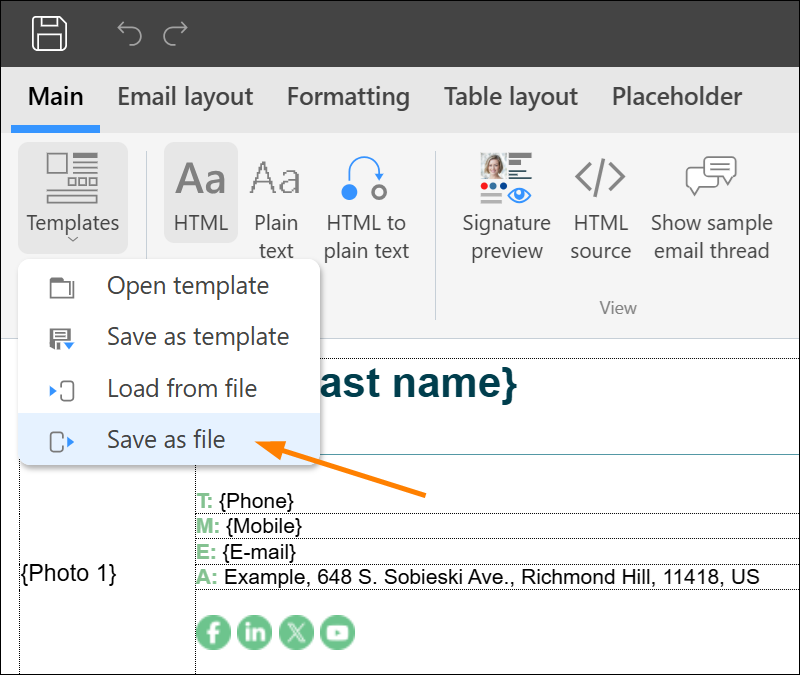800x675 pixels.
Task: Click the {Phone} placeholder text
Action: 256,501
